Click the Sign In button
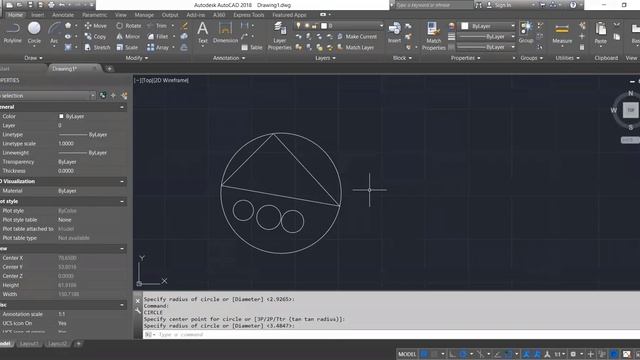 (x=499, y=5)
